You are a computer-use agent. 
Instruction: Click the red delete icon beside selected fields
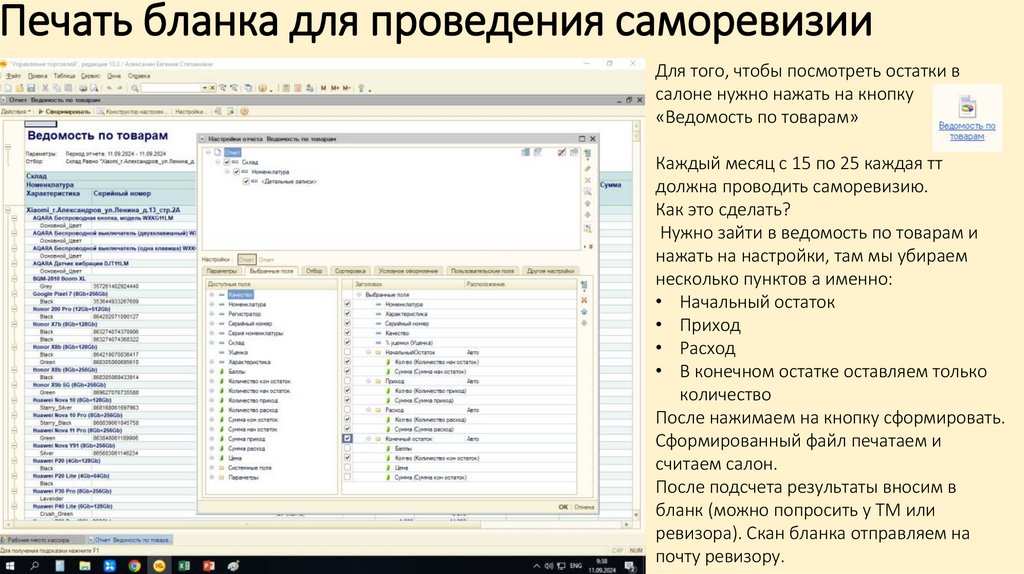(584, 300)
